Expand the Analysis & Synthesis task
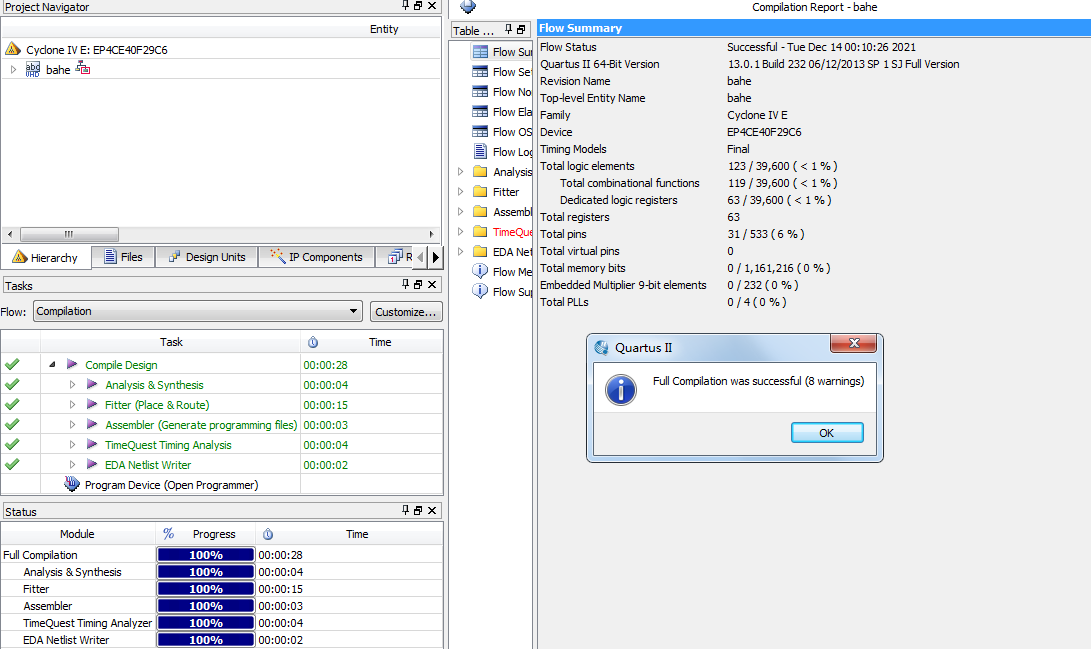This screenshot has height=649, width=1091. (x=72, y=385)
